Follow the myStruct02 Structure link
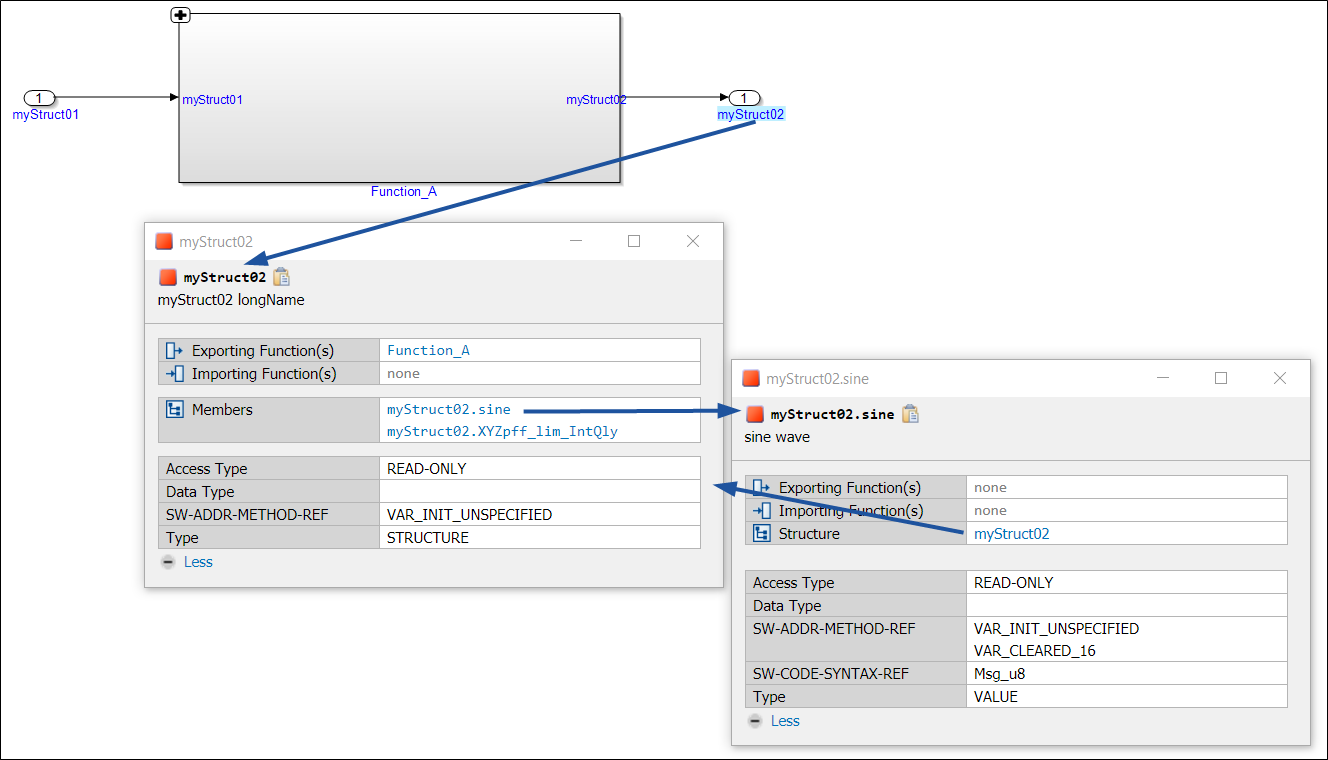Image resolution: width=1328 pixels, height=760 pixels. click(1011, 534)
